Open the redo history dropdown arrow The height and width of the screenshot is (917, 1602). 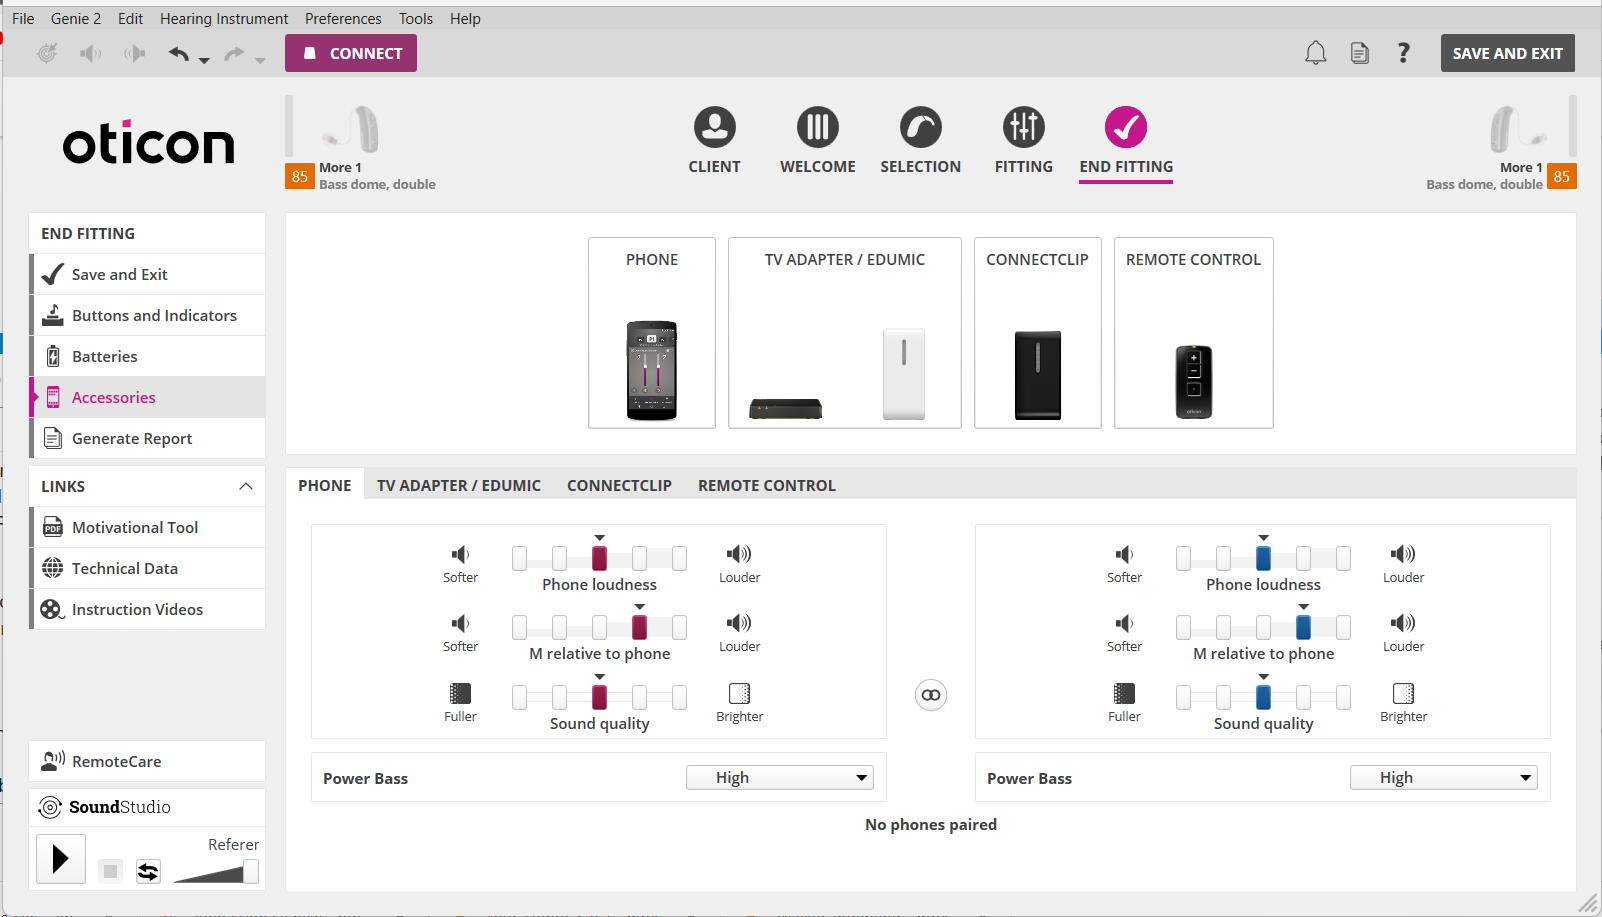260,60
